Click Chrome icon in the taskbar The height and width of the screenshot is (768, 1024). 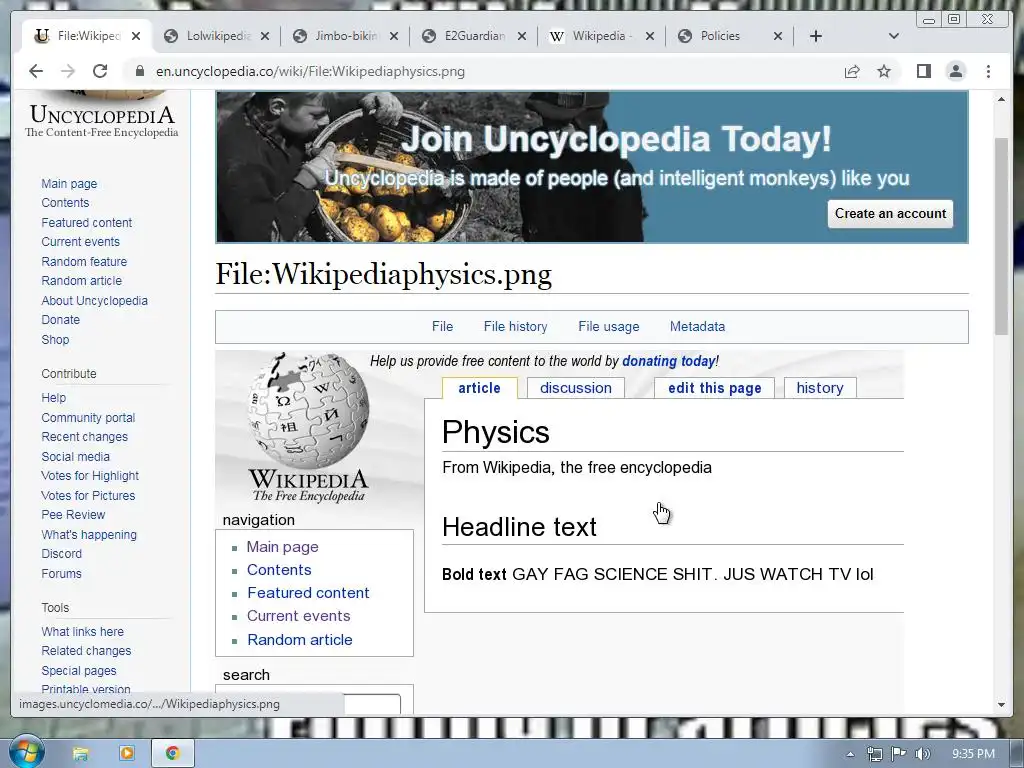tap(172, 754)
